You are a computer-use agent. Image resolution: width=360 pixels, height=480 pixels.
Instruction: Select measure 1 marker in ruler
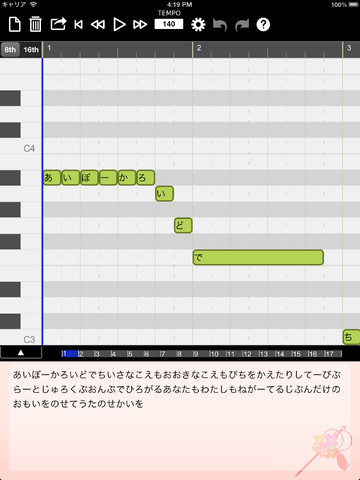(49, 48)
